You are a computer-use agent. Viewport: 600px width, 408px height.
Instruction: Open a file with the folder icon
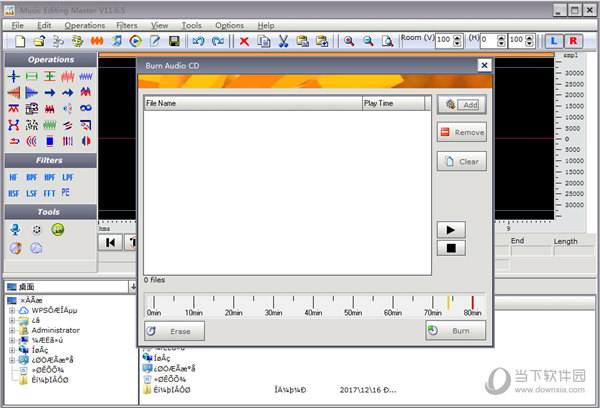(x=39, y=41)
